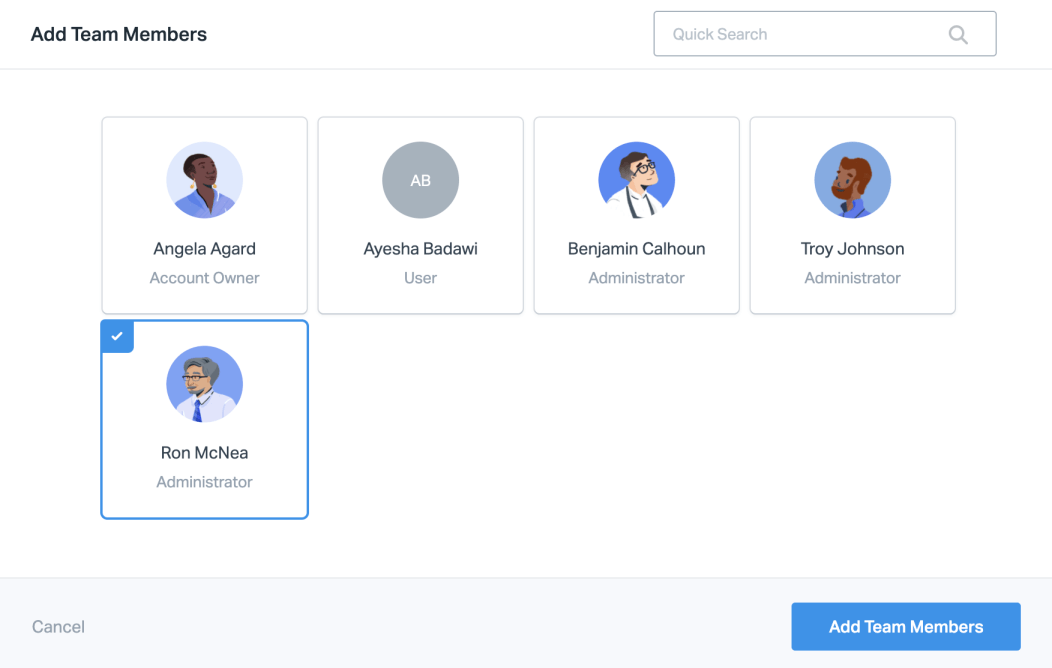Click Troy Johnson's bearded avatar
1052x668 pixels.
(853, 180)
